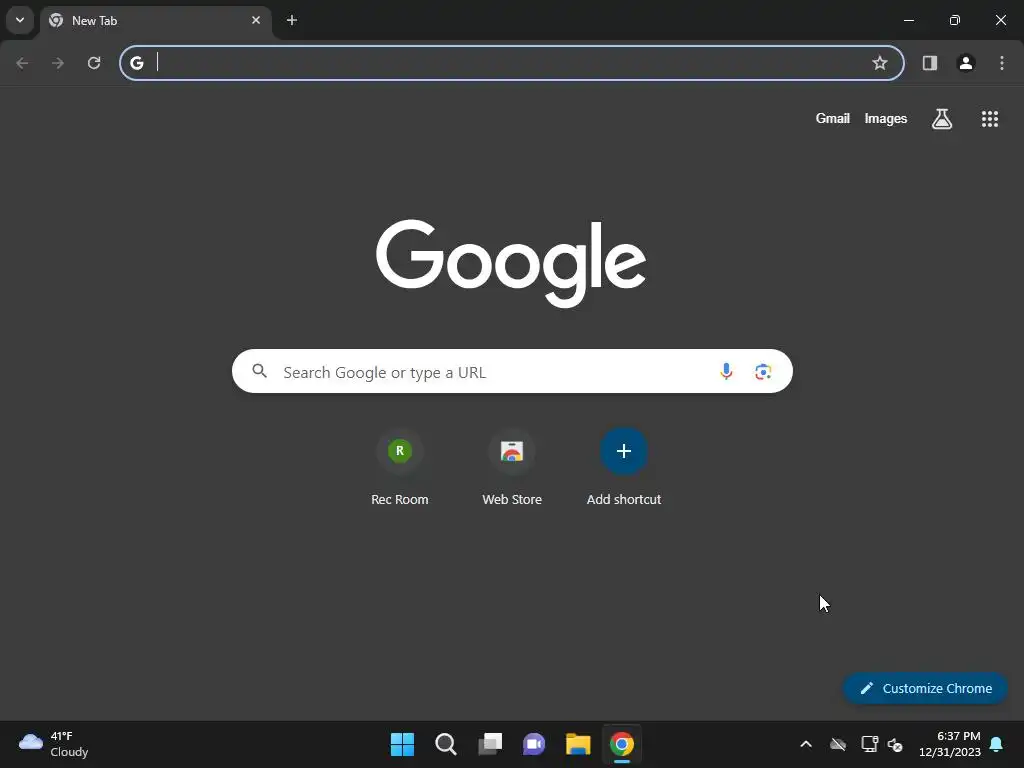This screenshot has height=768, width=1024.
Task: Click the Chrome taskbar icon
Action: [x=622, y=744]
